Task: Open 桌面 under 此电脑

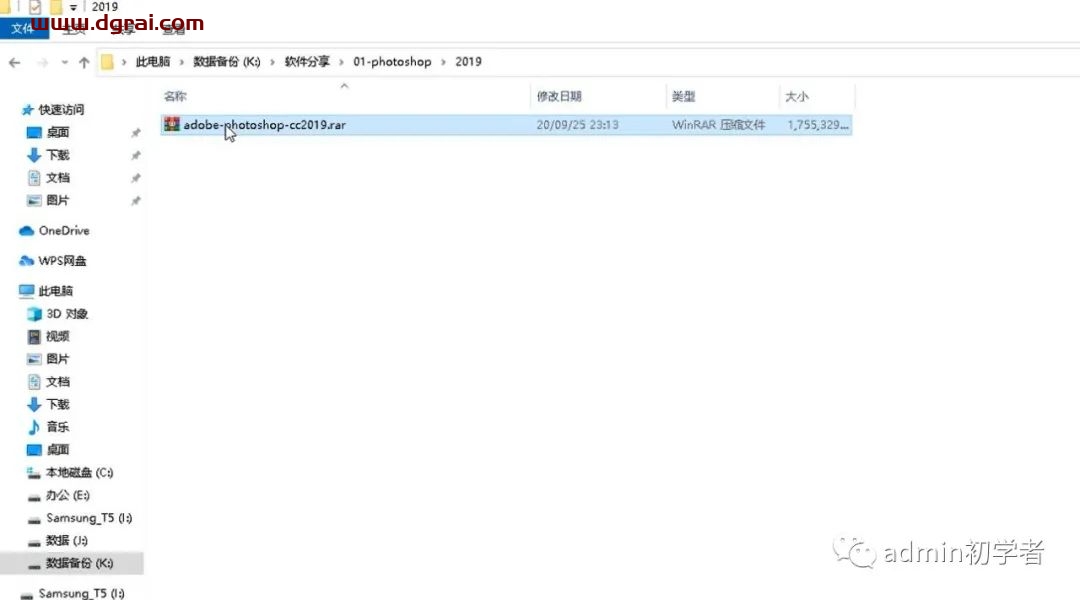Action: point(58,451)
